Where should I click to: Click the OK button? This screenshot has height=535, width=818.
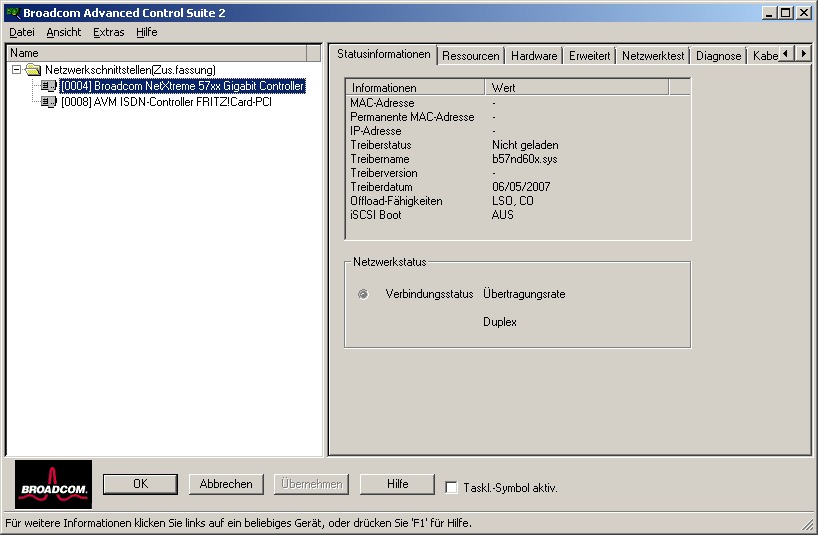coord(140,484)
